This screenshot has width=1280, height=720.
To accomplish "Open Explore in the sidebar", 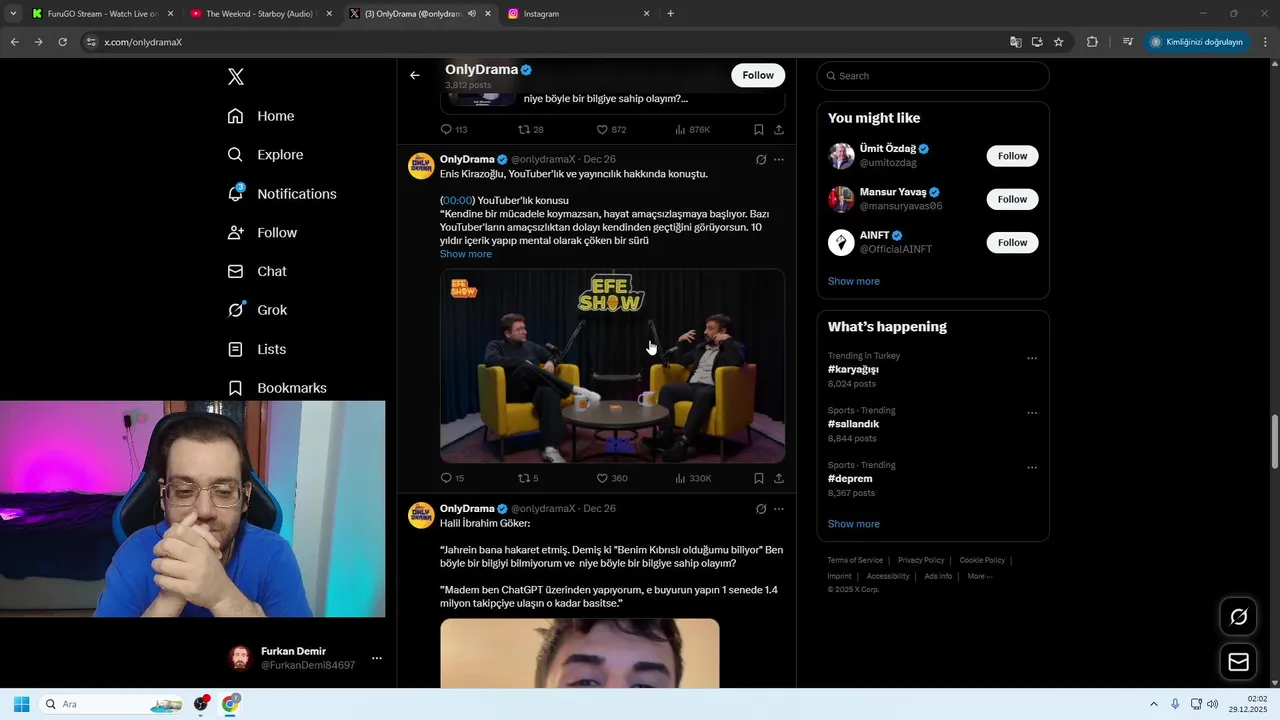I will [265, 155].
